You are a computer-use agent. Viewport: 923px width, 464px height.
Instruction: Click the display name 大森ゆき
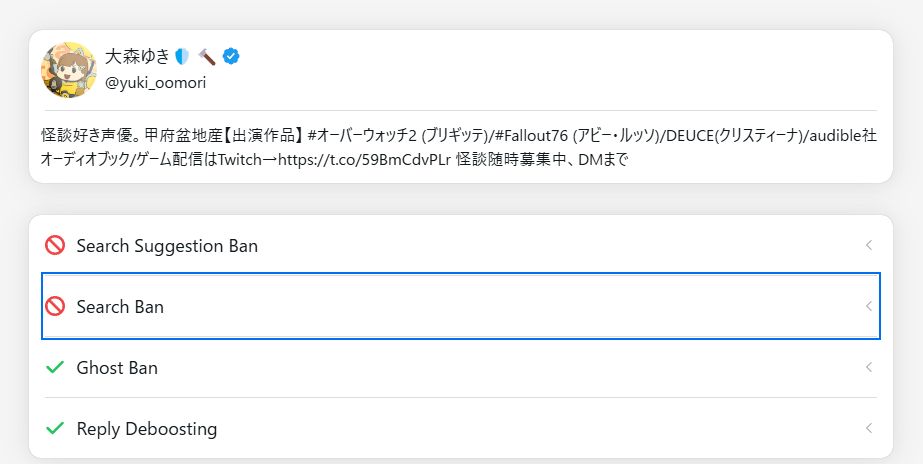(137, 57)
